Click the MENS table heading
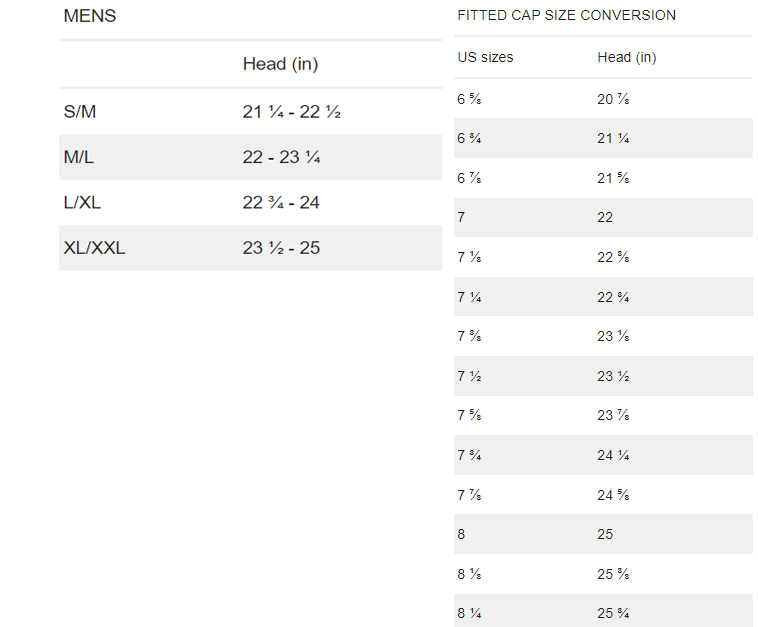The height and width of the screenshot is (627, 758). coord(90,16)
